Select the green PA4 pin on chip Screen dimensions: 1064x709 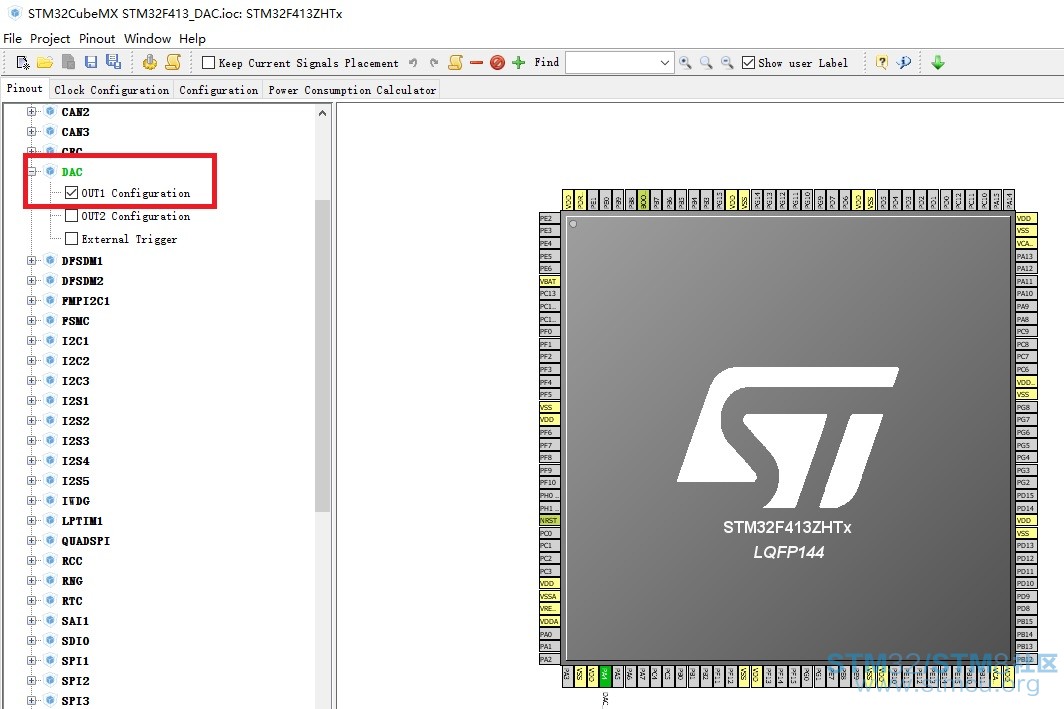pos(605,675)
